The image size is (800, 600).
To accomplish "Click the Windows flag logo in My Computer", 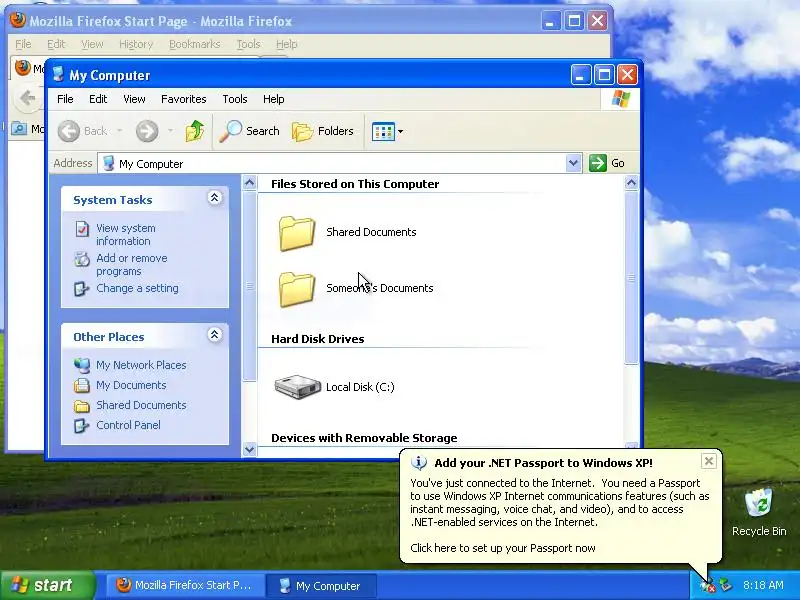I will tap(621, 98).
